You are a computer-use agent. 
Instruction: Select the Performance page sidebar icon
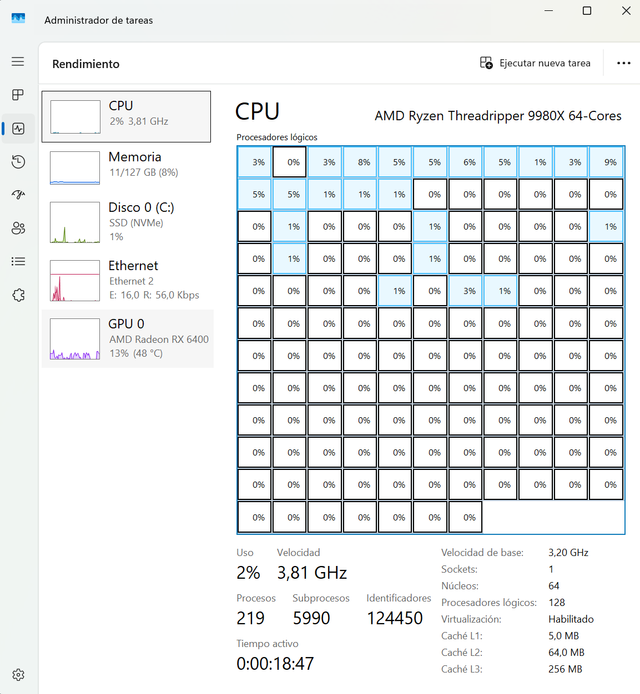coord(18,128)
